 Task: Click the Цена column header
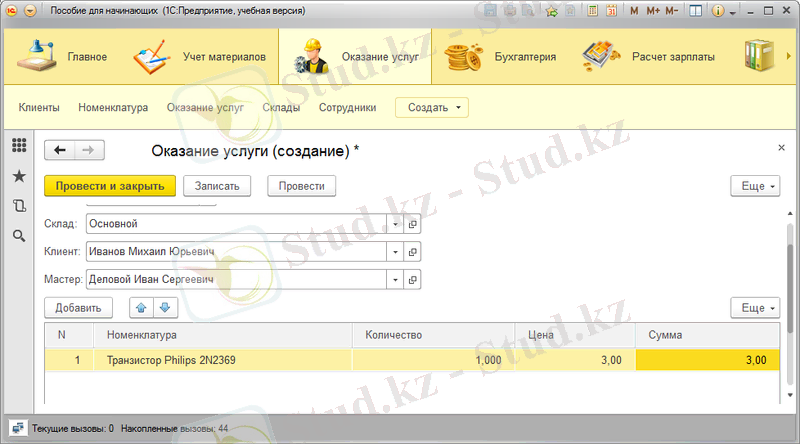point(575,335)
